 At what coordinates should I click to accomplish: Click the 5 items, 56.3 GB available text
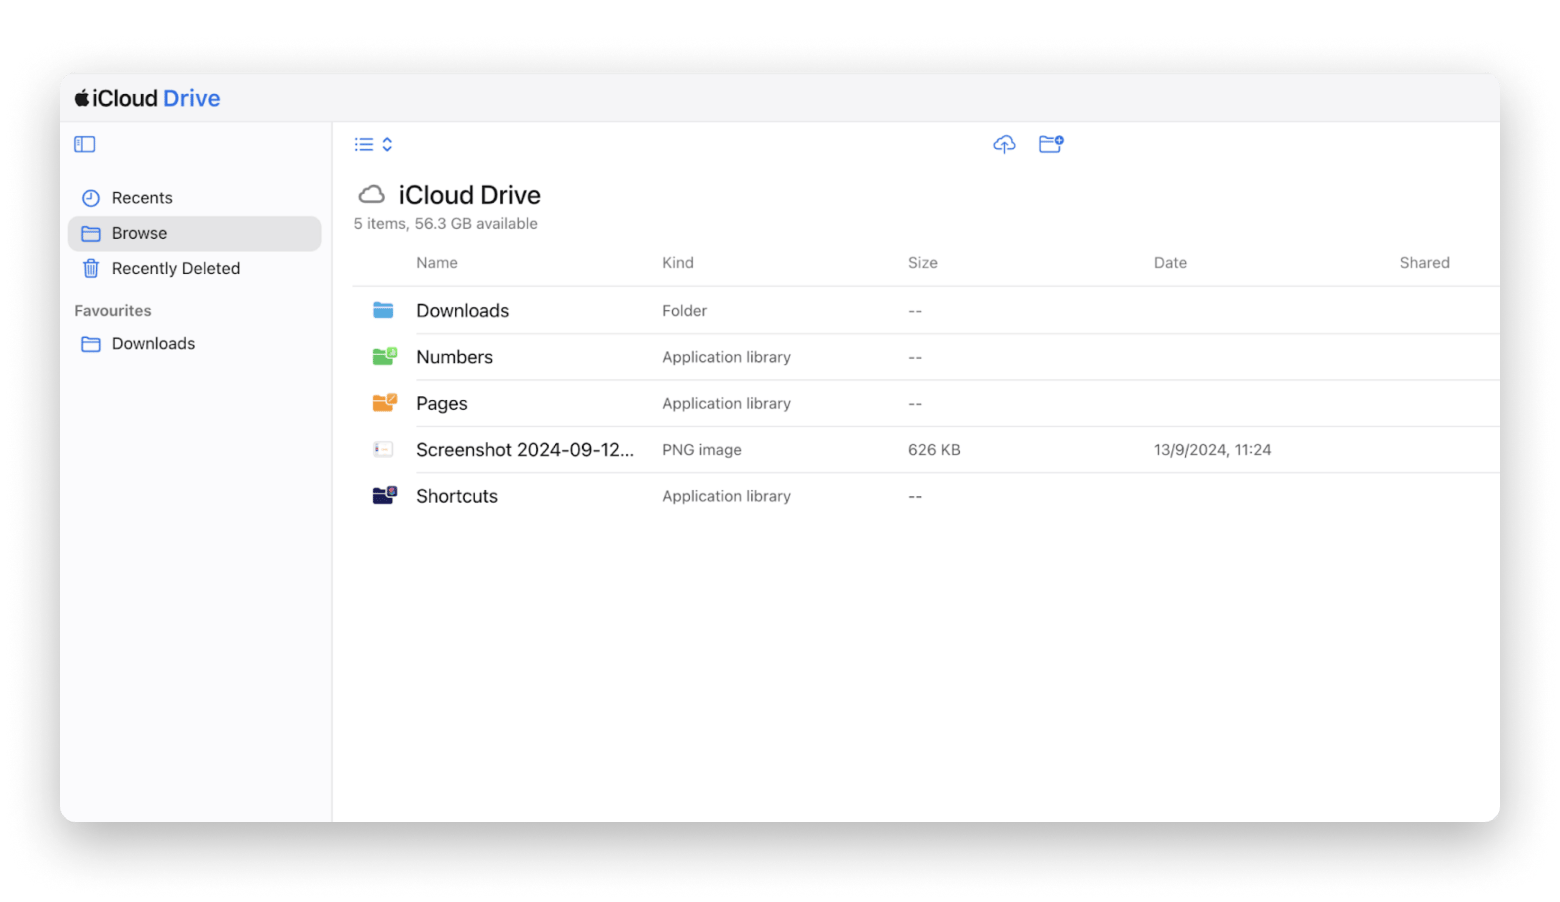click(x=446, y=224)
